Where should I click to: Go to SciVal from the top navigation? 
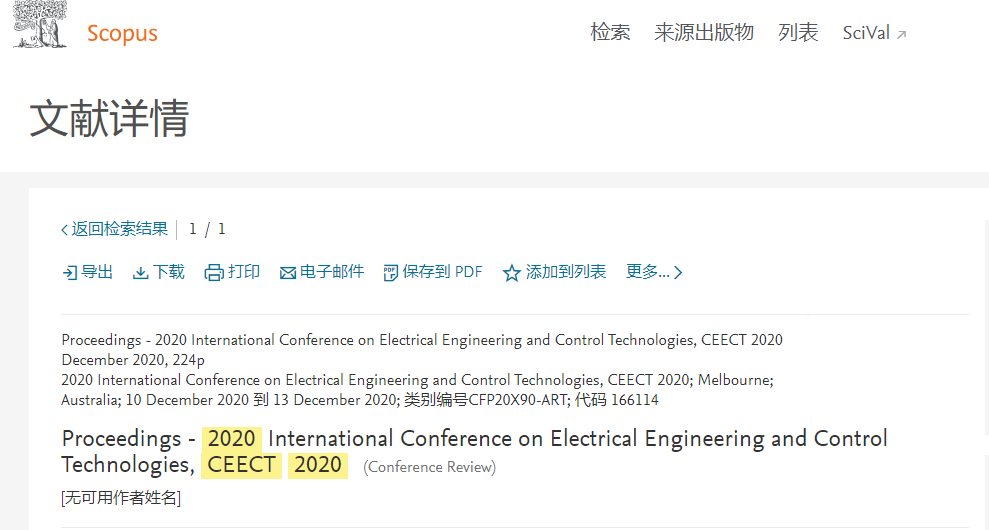(x=866, y=33)
